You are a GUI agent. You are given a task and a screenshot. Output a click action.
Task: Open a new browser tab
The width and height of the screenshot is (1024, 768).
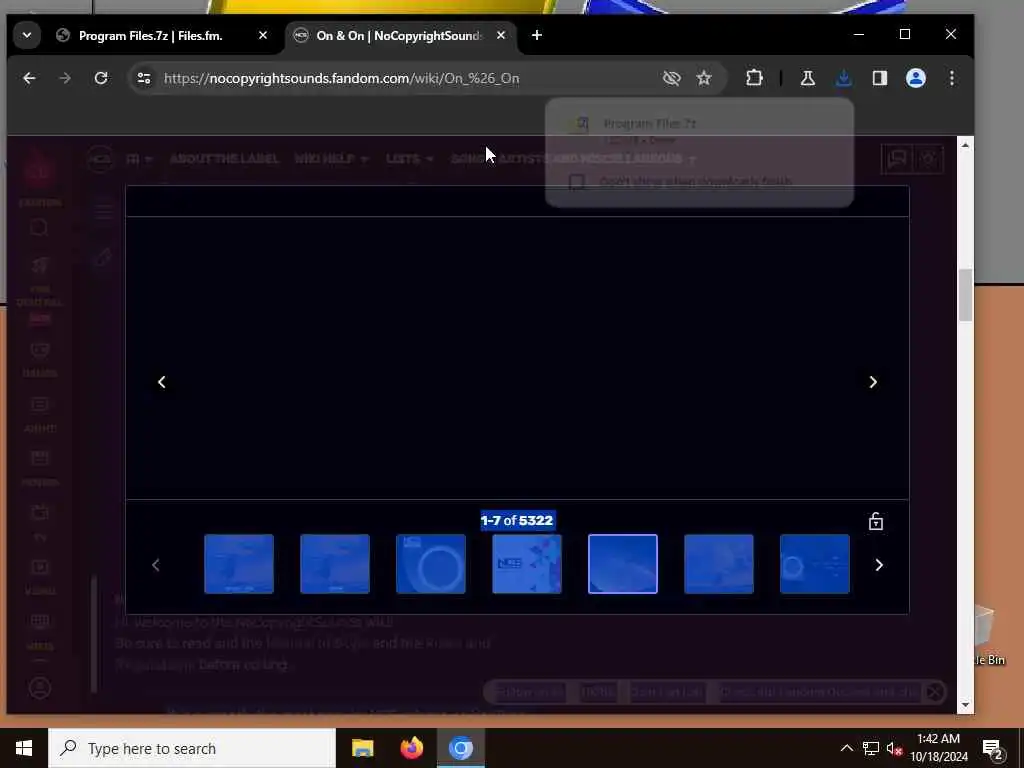(x=537, y=35)
